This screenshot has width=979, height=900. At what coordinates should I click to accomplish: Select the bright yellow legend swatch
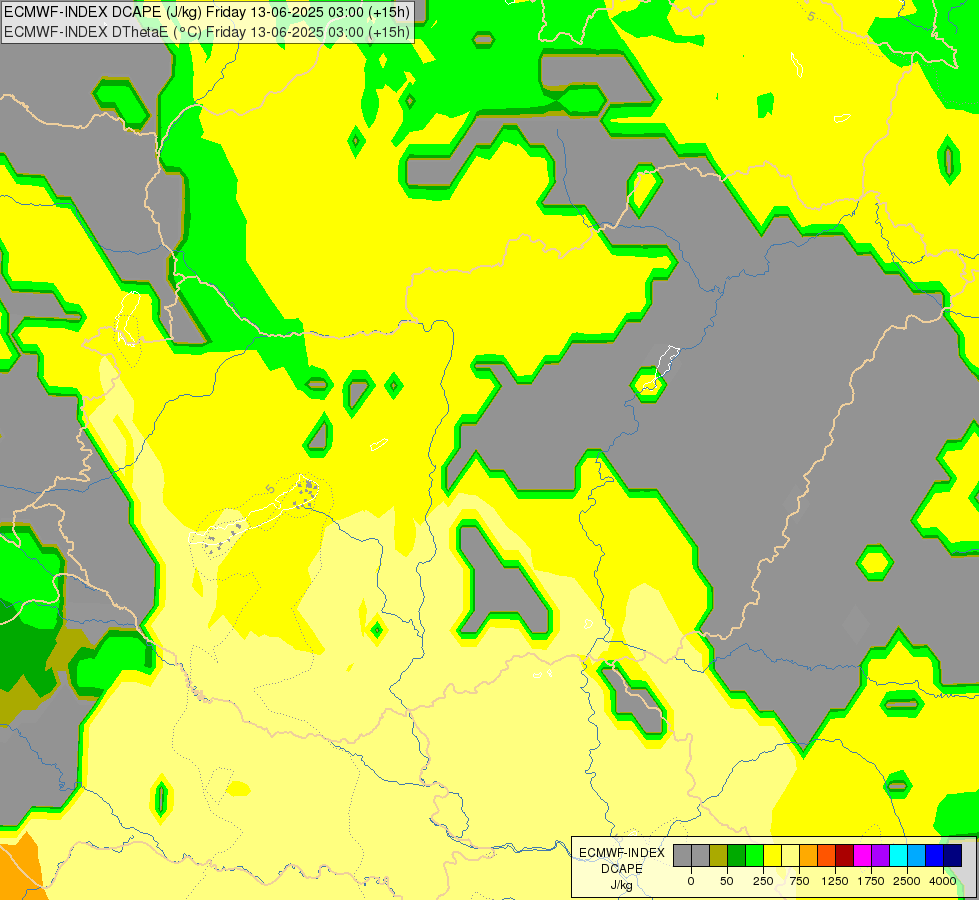tap(772, 855)
